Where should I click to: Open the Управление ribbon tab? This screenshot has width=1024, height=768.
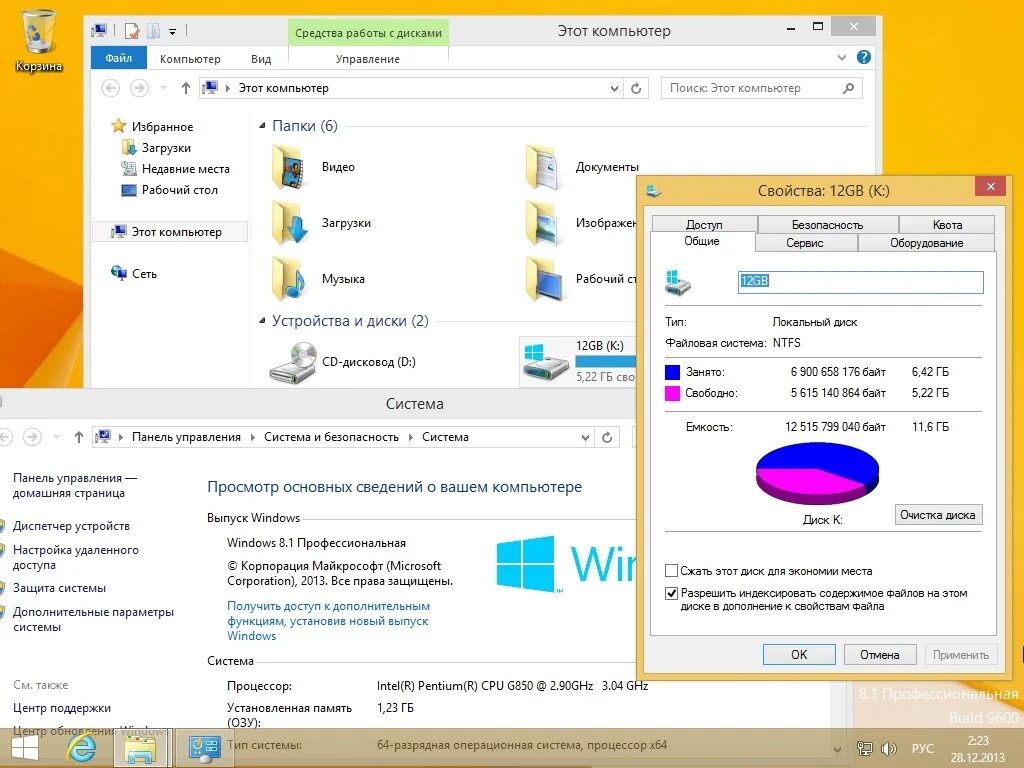pyautogui.click(x=368, y=59)
